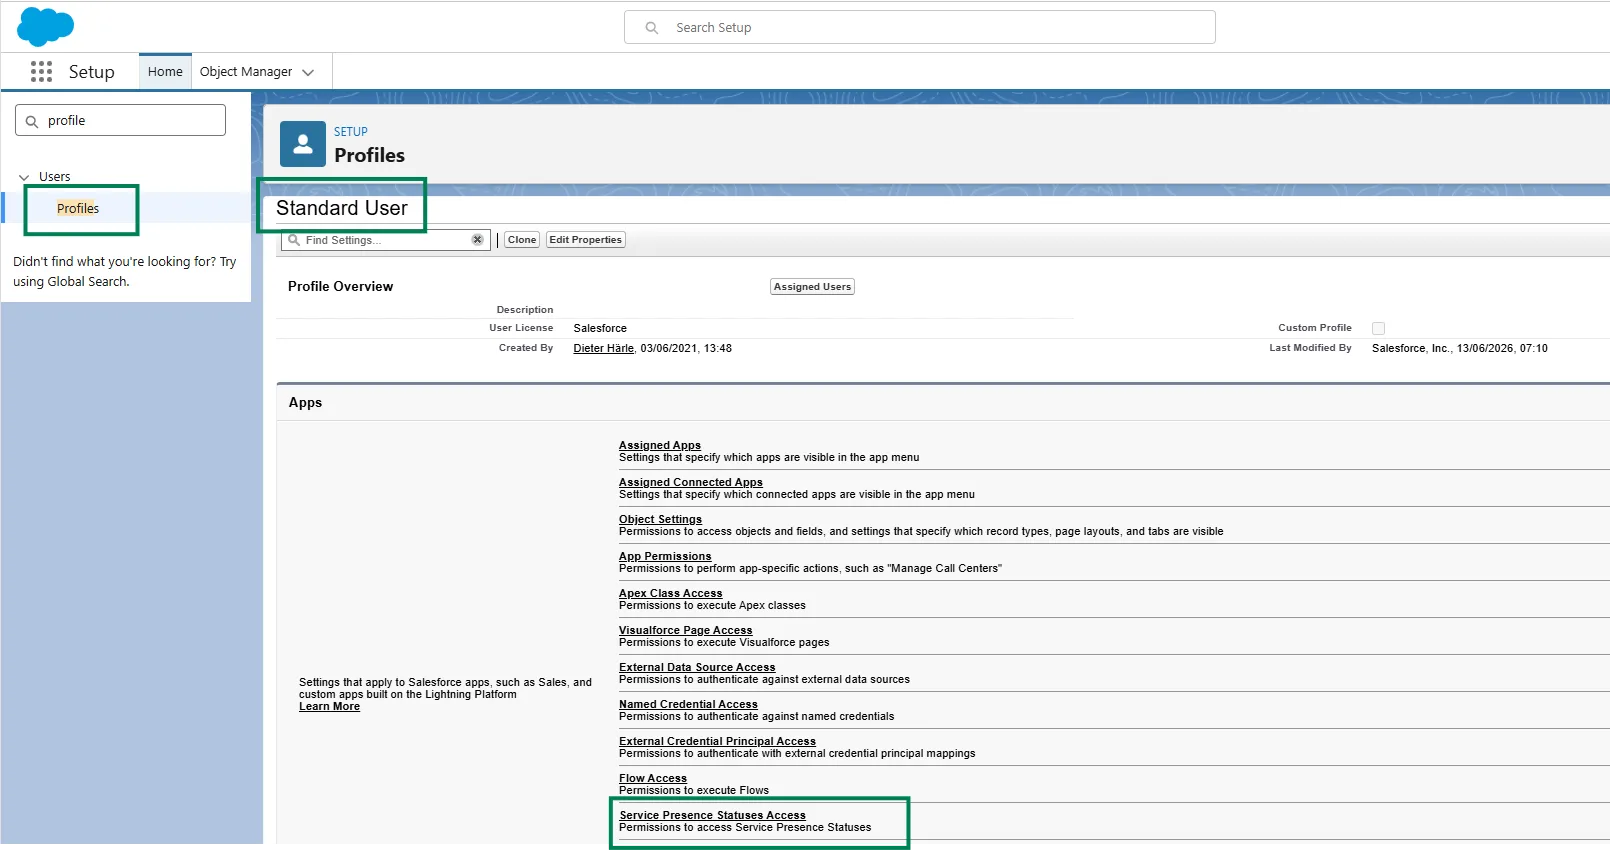Click the Find Settings magnifier icon

coord(294,240)
